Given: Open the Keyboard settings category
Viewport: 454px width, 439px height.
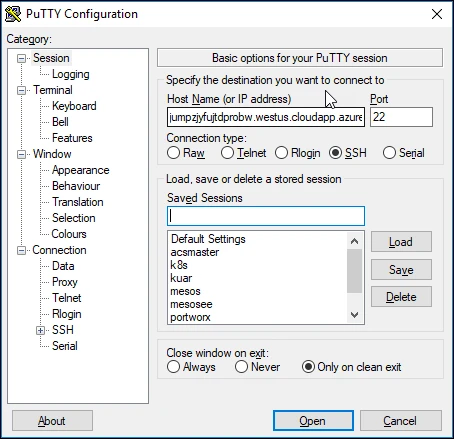Looking at the screenshot, I should click(x=74, y=106).
